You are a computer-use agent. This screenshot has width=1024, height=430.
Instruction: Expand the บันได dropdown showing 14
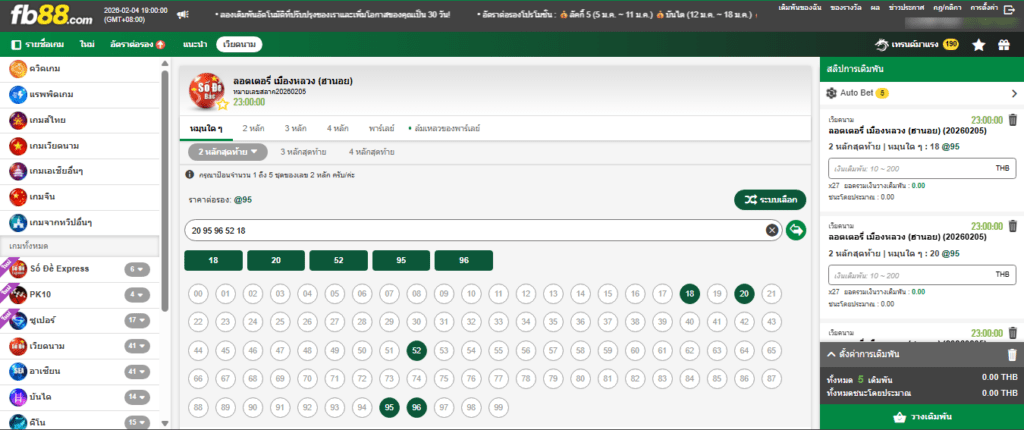tap(137, 397)
